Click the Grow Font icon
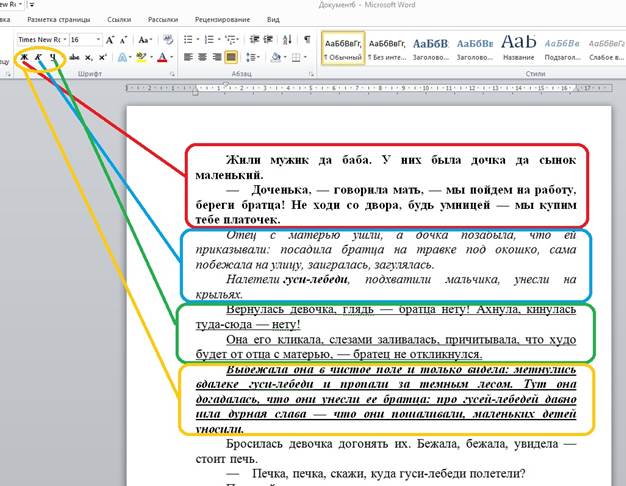The width and height of the screenshot is (626, 486). 110,40
